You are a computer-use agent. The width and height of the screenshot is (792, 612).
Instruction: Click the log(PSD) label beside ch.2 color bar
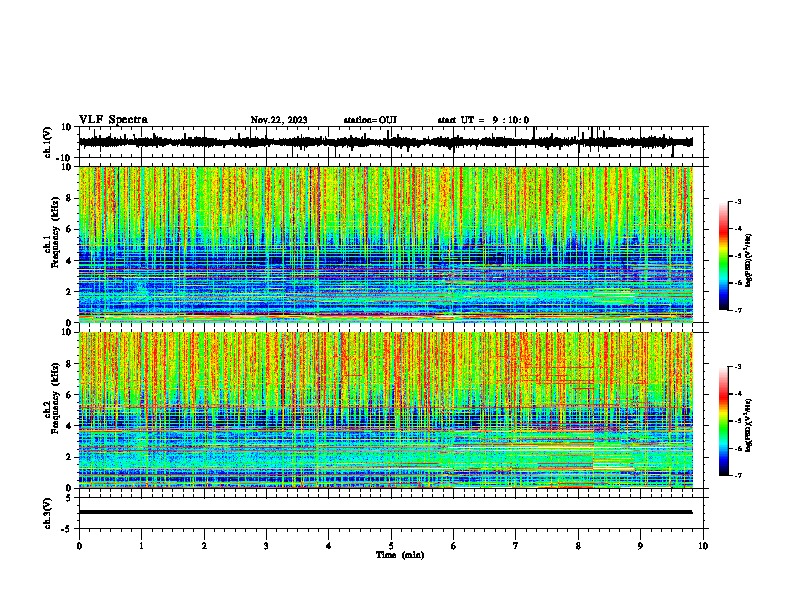749,425
